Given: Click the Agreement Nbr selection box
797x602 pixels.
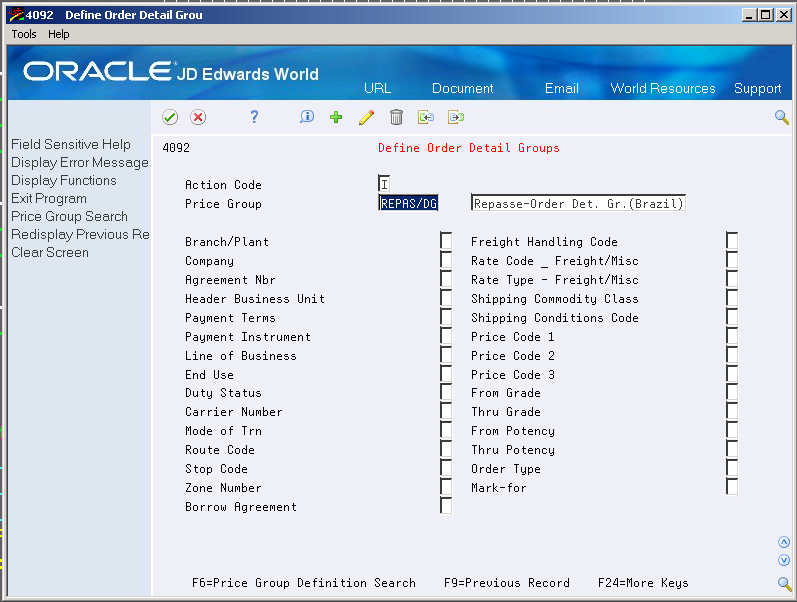Looking at the screenshot, I should (x=446, y=279).
